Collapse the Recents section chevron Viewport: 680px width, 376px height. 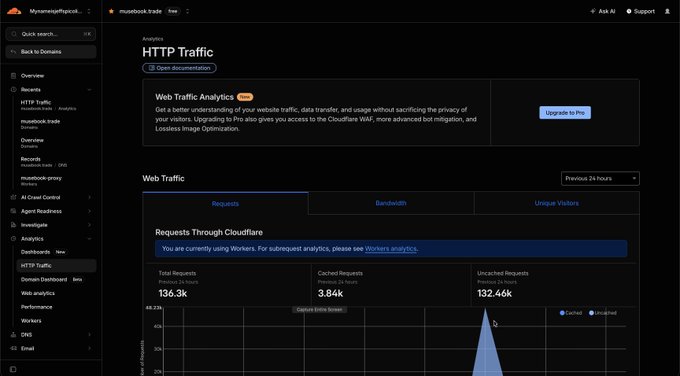89,90
